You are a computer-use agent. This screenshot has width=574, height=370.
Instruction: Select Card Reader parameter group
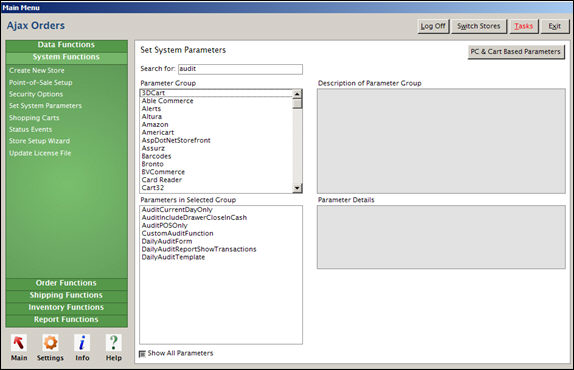(x=216, y=180)
